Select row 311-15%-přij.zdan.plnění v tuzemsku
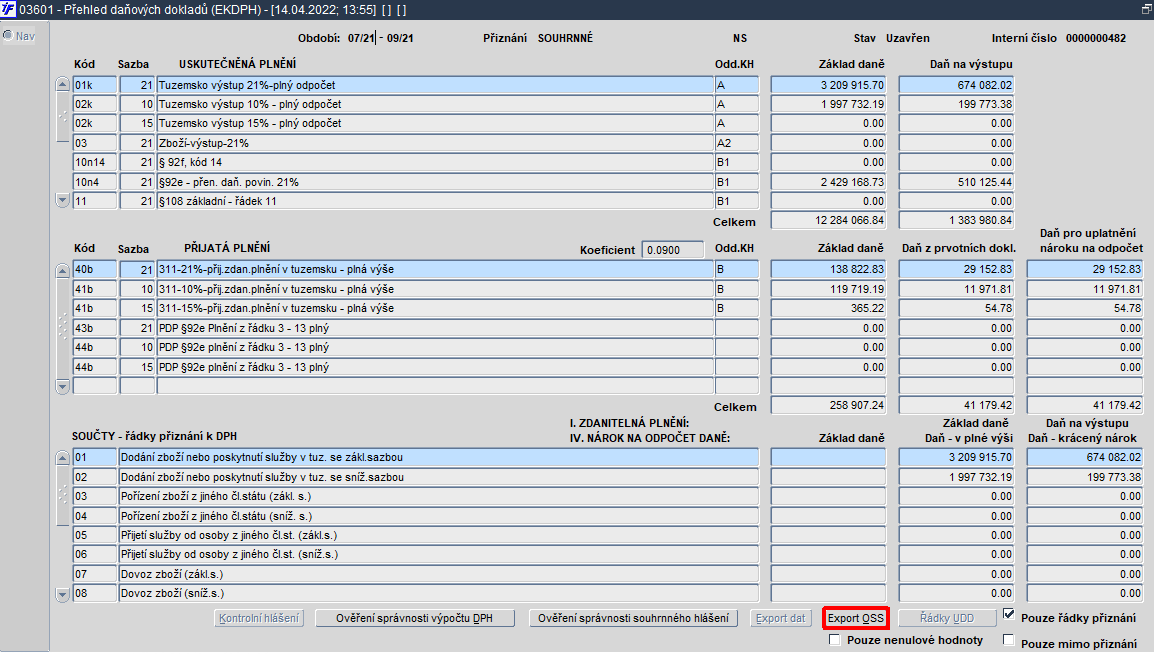The image size is (1154, 654). [x=435, y=308]
